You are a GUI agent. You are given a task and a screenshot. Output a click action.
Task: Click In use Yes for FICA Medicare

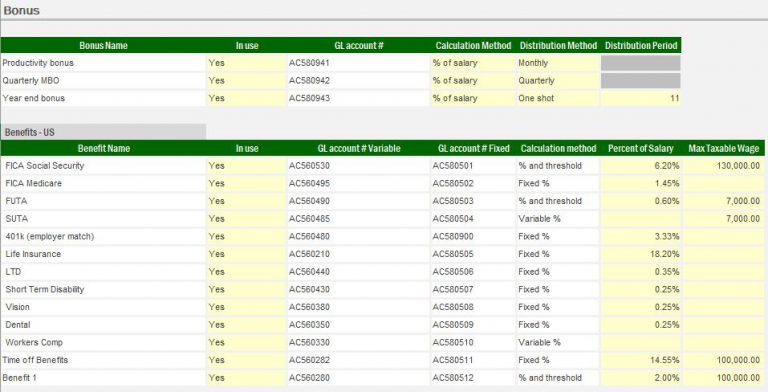246,184
